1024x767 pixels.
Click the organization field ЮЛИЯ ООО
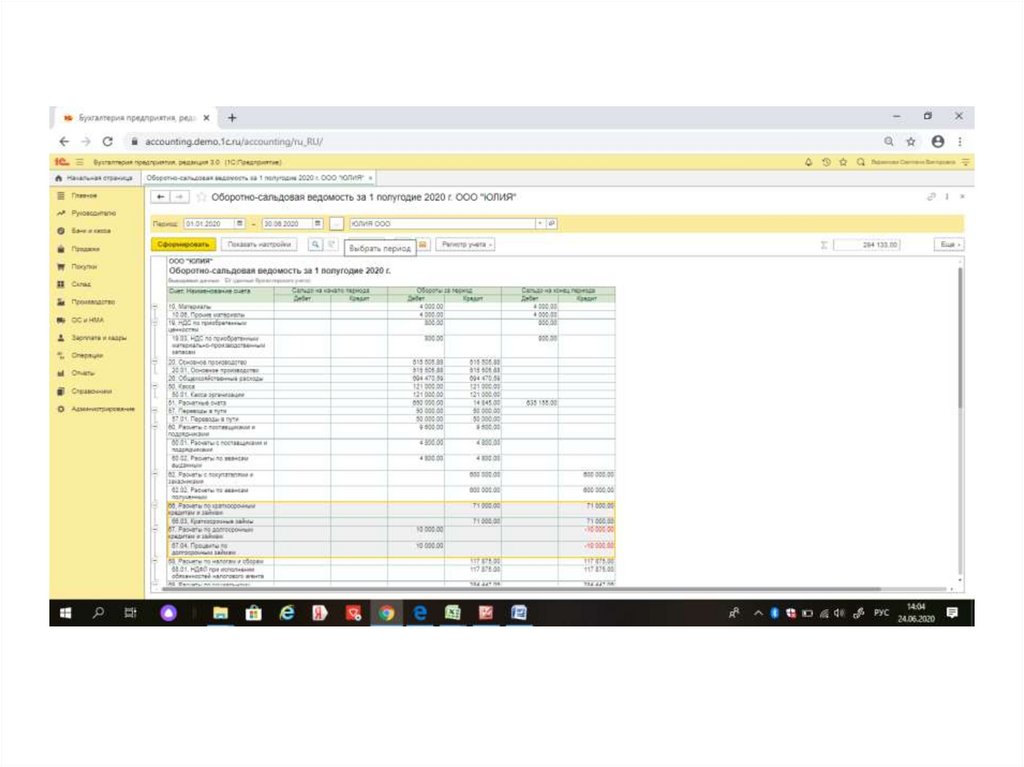coord(442,224)
